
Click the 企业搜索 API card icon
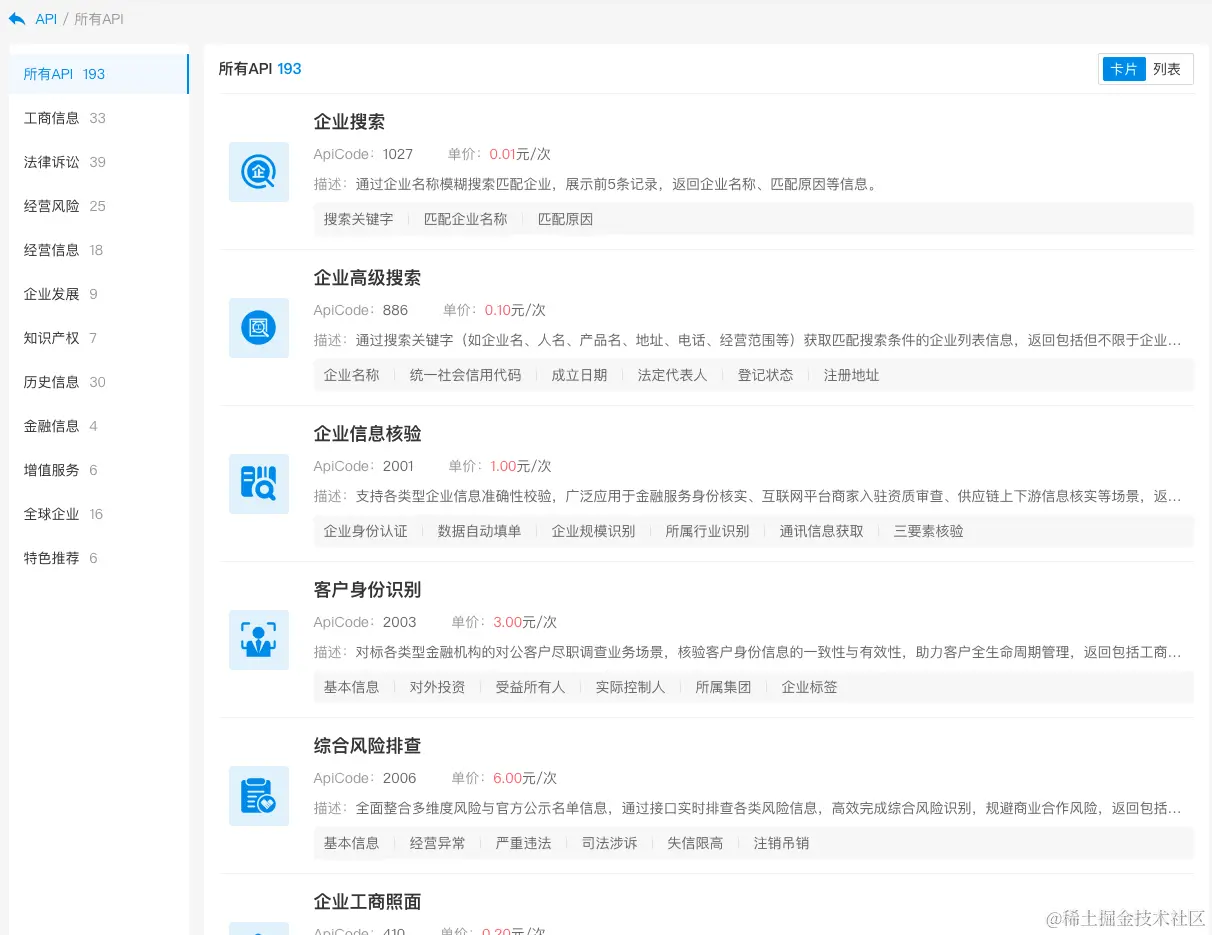(x=259, y=172)
